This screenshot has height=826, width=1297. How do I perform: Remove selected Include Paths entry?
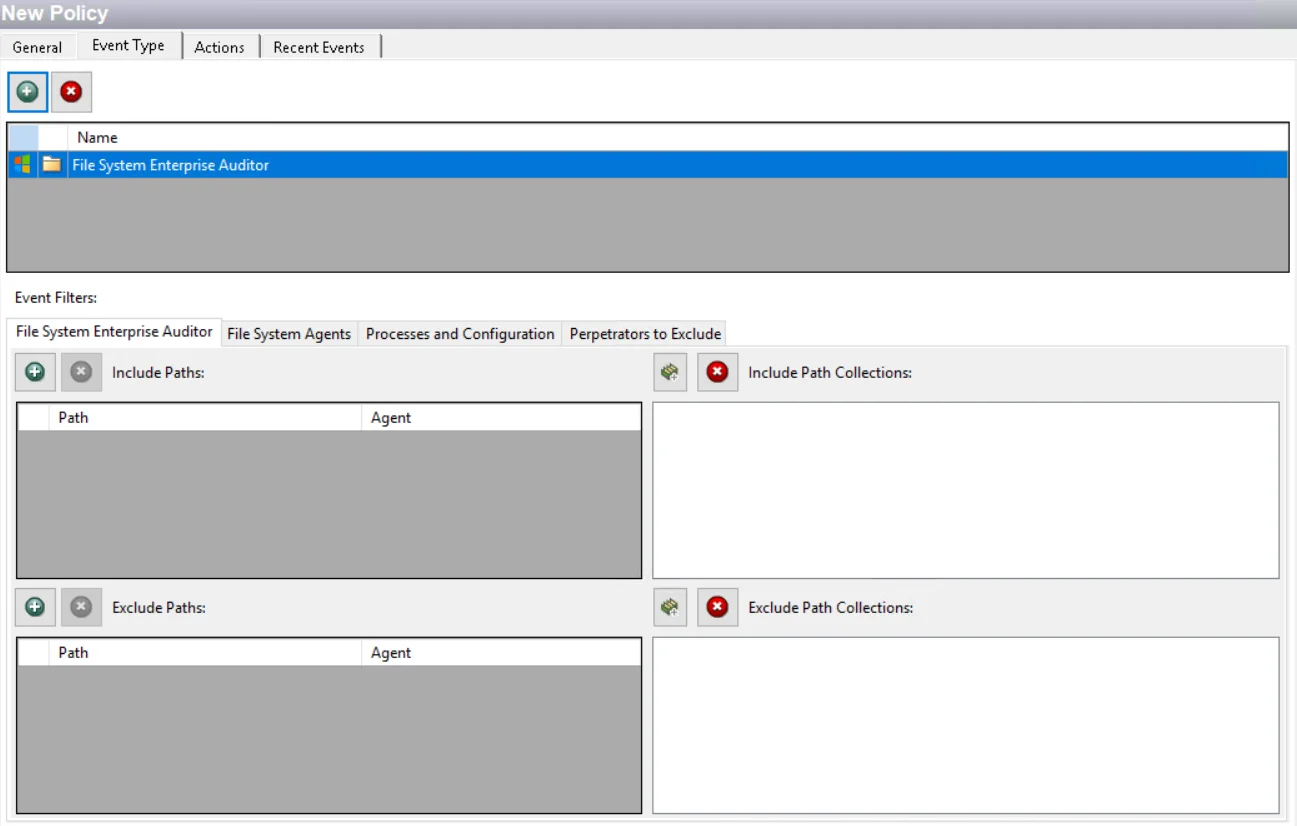(81, 372)
